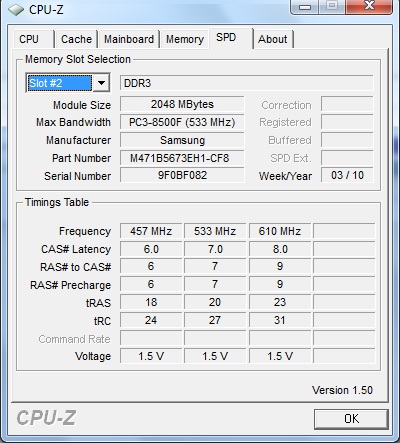Image resolution: width=400 pixels, height=443 pixels.
Task: Click the 03 / 10 Week/Year value
Action: tap(347, 175)
